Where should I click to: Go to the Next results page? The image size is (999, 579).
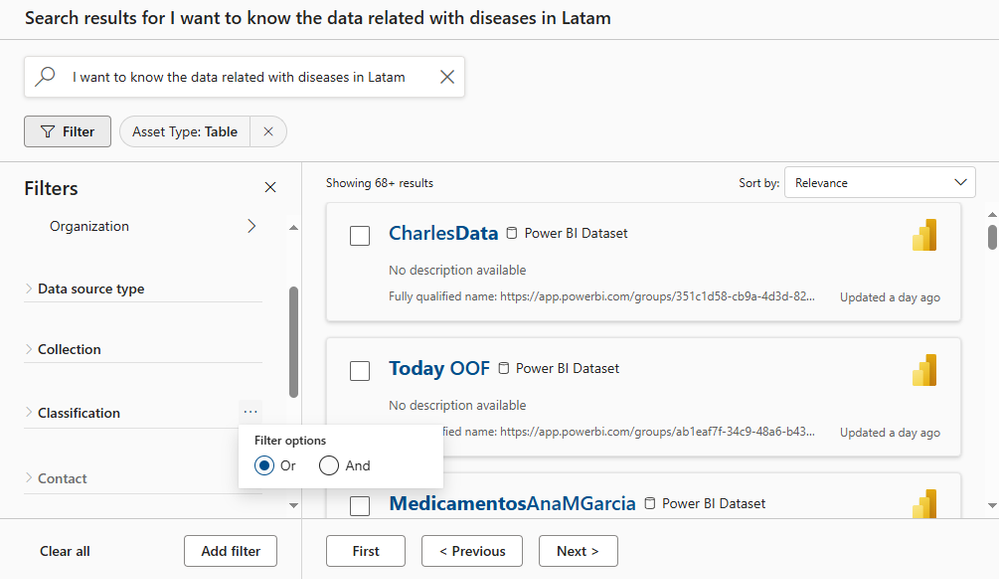coord(578,551)
